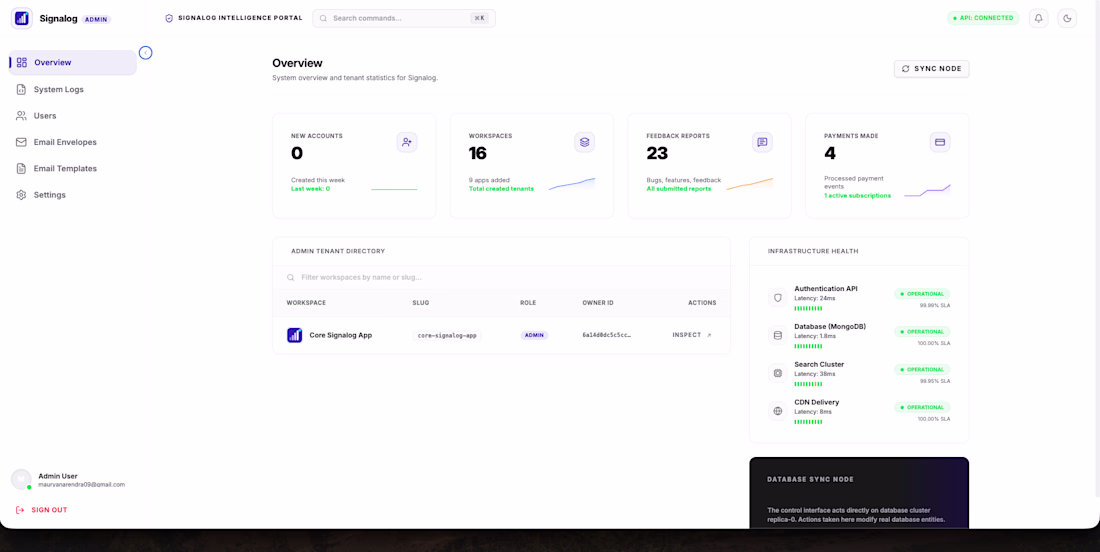Click the Authentication API shield icon
This screenshot has width=1100, height=552.
(777, 297)
